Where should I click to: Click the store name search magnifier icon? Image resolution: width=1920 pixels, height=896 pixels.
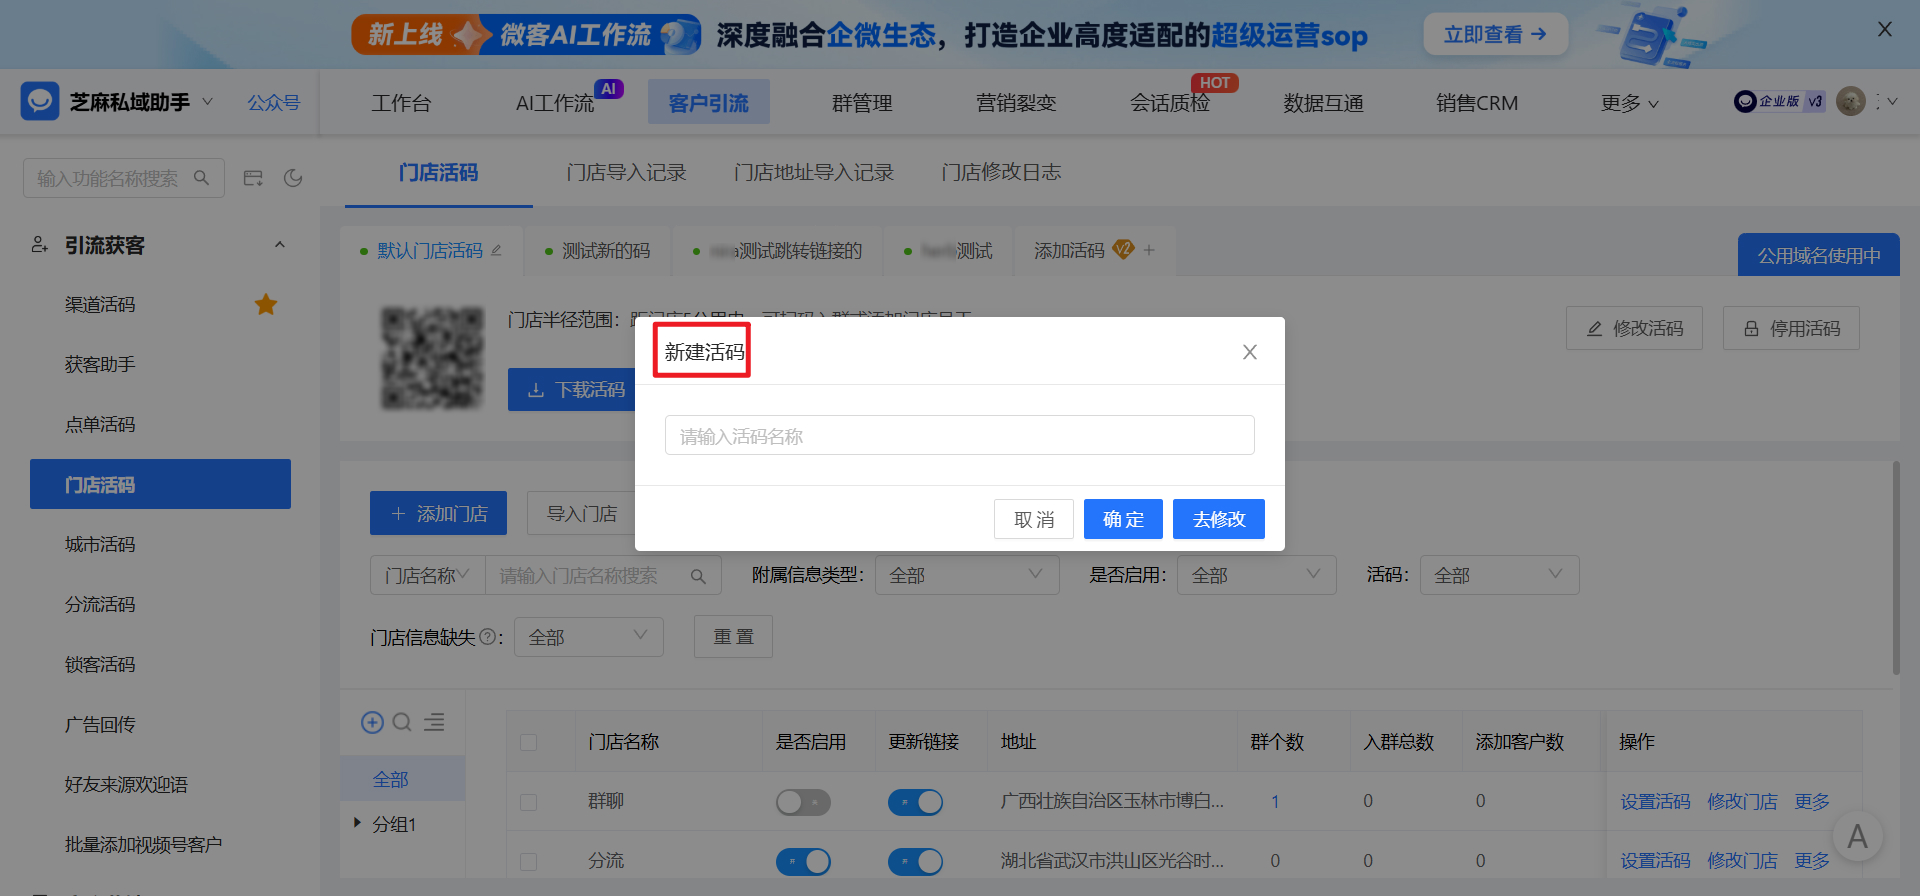[x=698, y=576]
